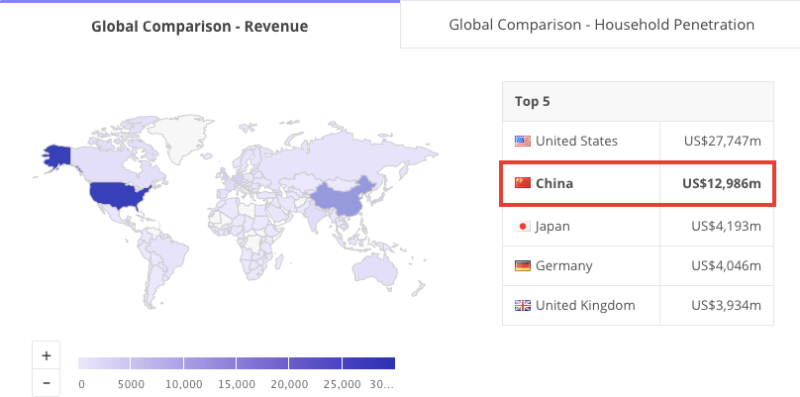Click the United Kingdom flag icon
800x397 pixels.
[522, 306]
